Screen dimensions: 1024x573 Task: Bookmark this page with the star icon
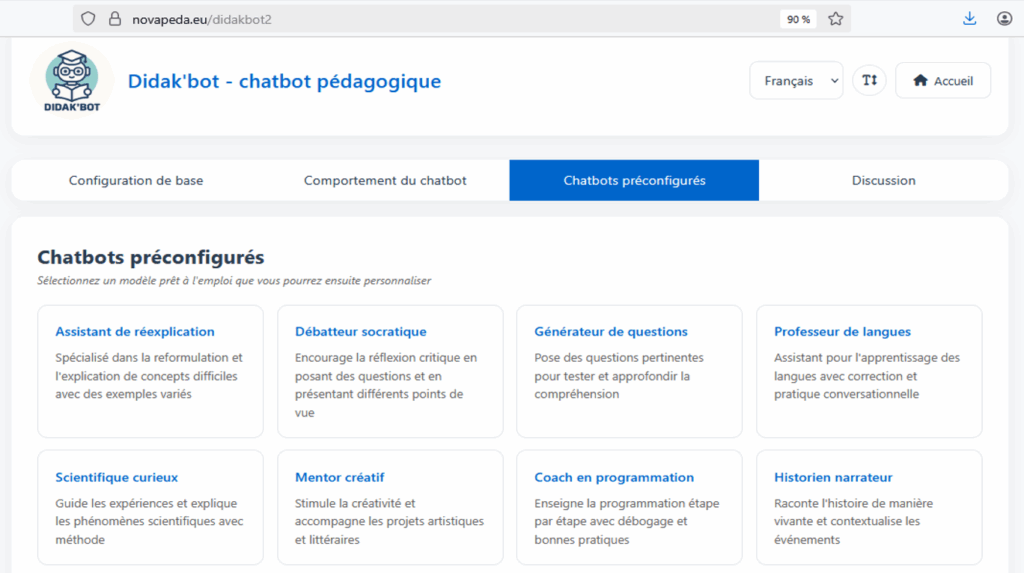(835, 19)
